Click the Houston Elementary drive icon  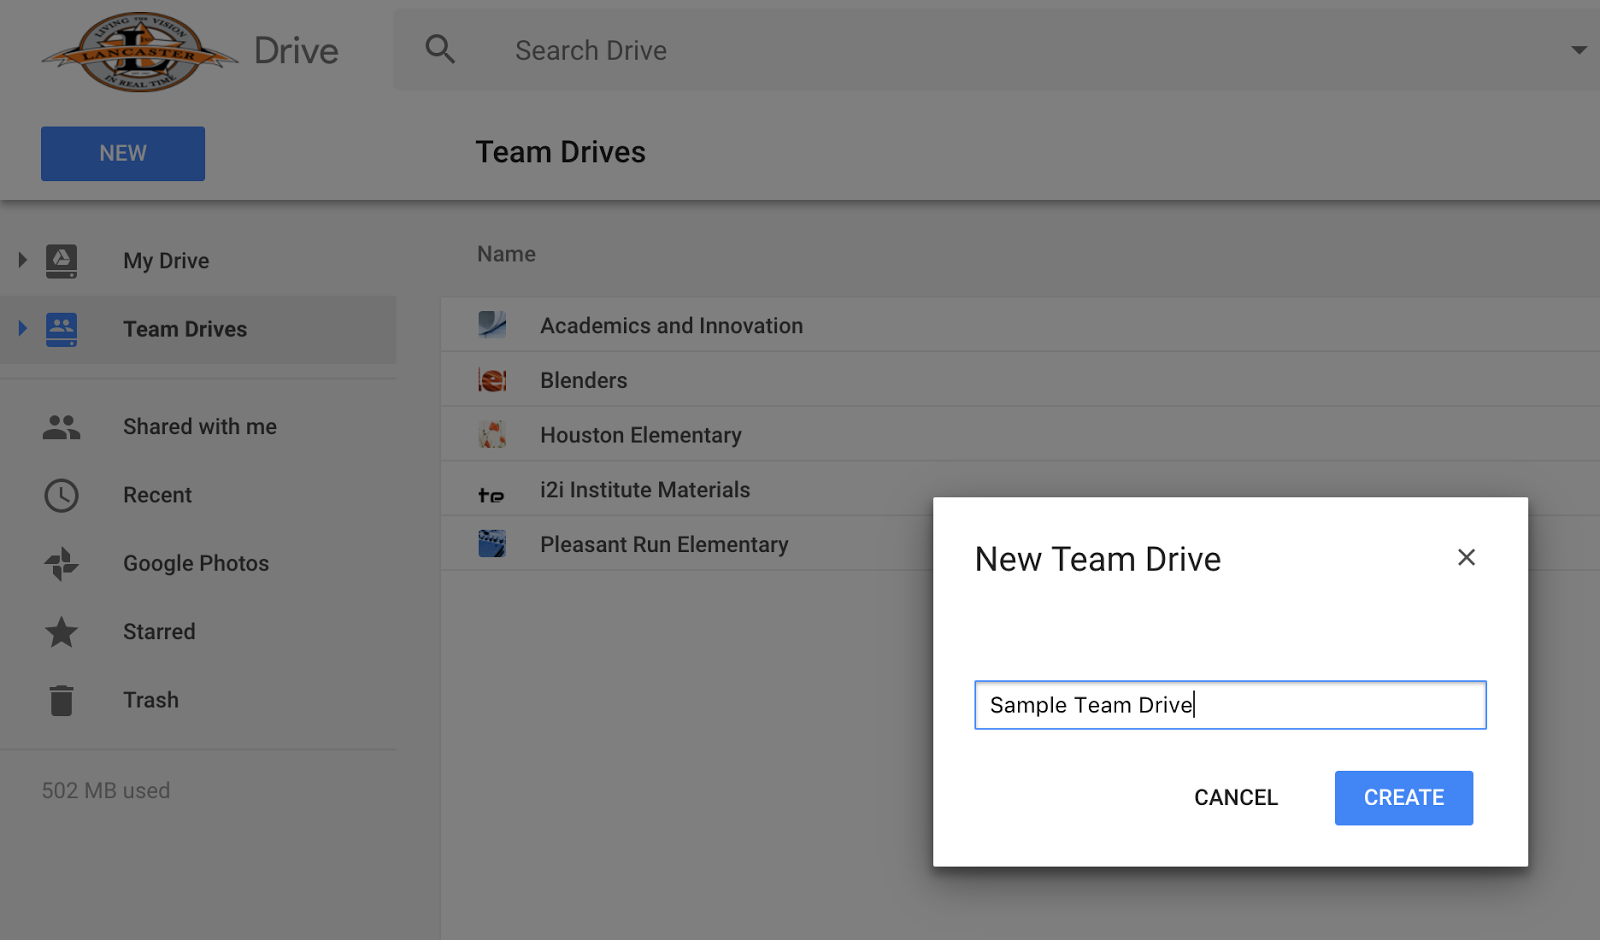tap(492, 435)
